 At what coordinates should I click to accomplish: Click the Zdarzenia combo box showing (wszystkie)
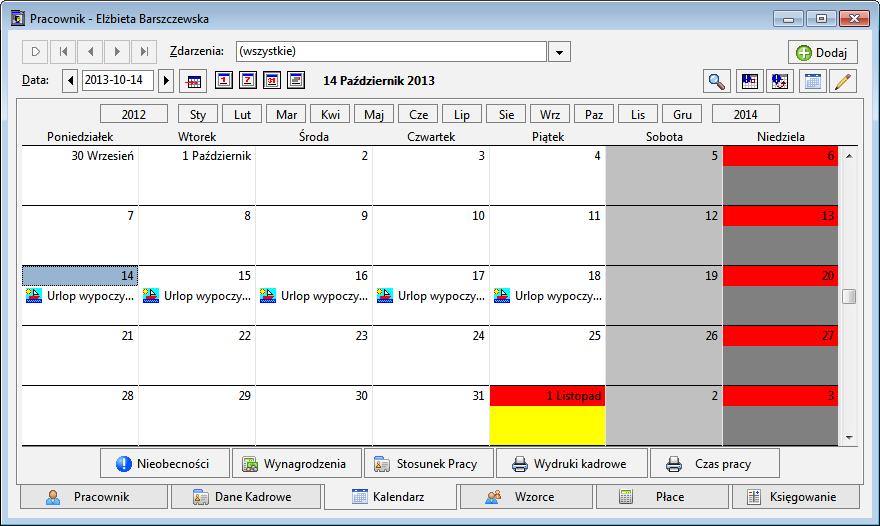[391, 51]
